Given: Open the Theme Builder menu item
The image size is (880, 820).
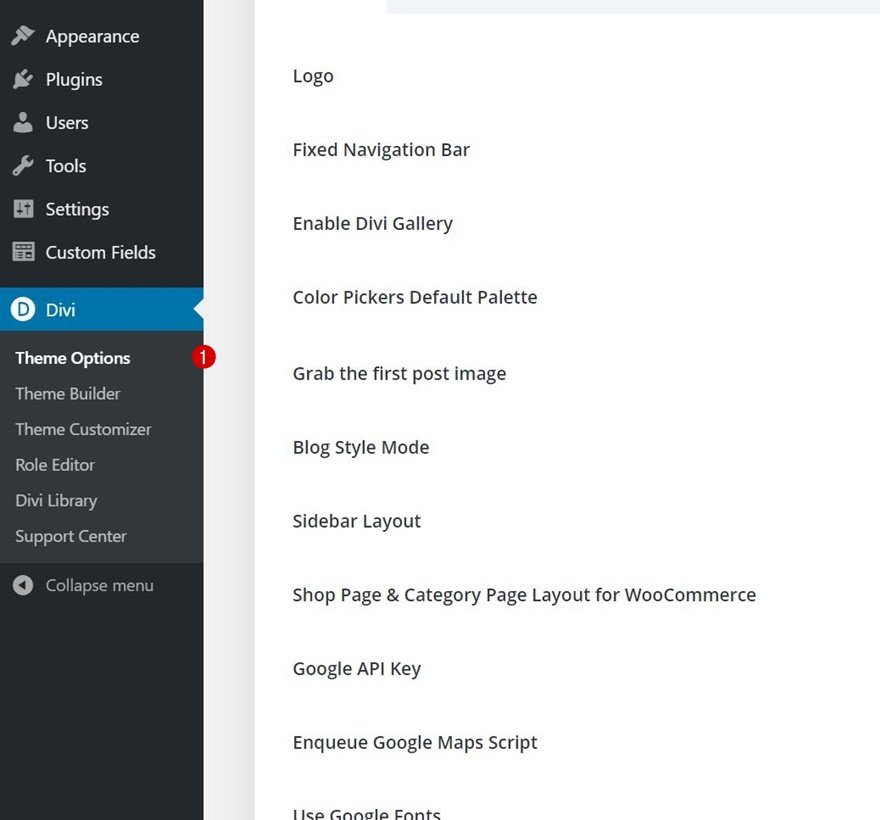Looking at the screenshot, I should coord(67,394).
